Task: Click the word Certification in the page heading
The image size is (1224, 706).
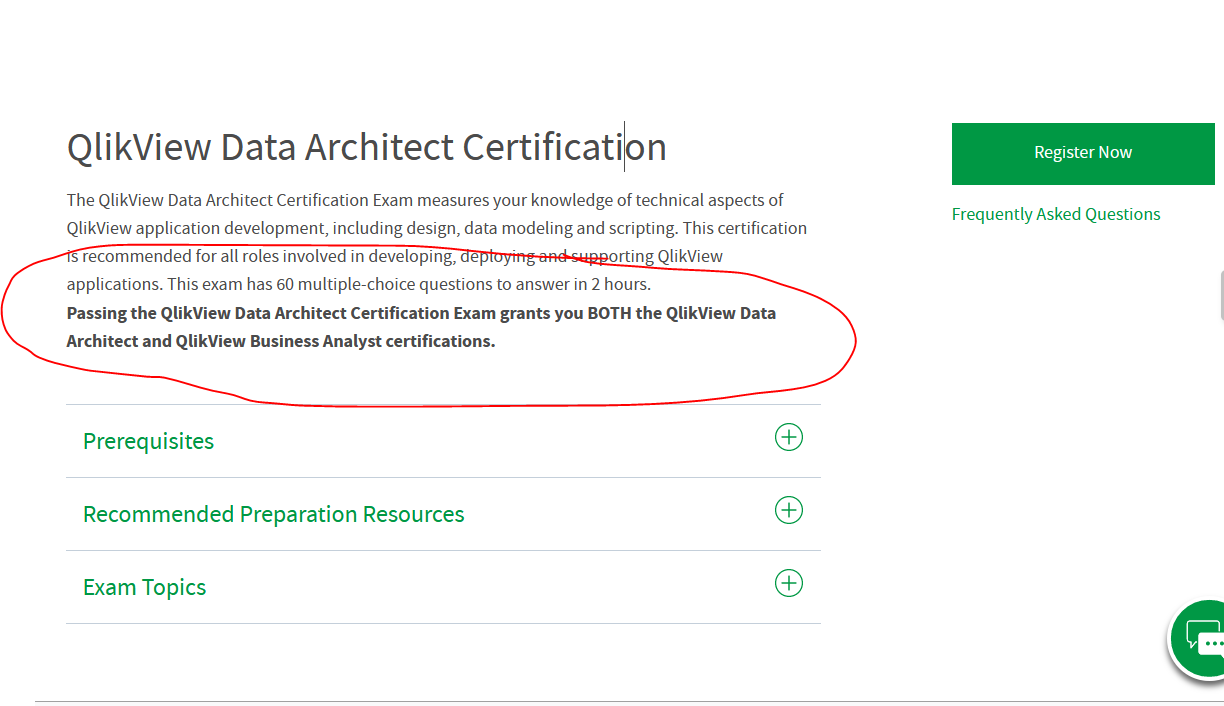Action: tap(564, 147)
